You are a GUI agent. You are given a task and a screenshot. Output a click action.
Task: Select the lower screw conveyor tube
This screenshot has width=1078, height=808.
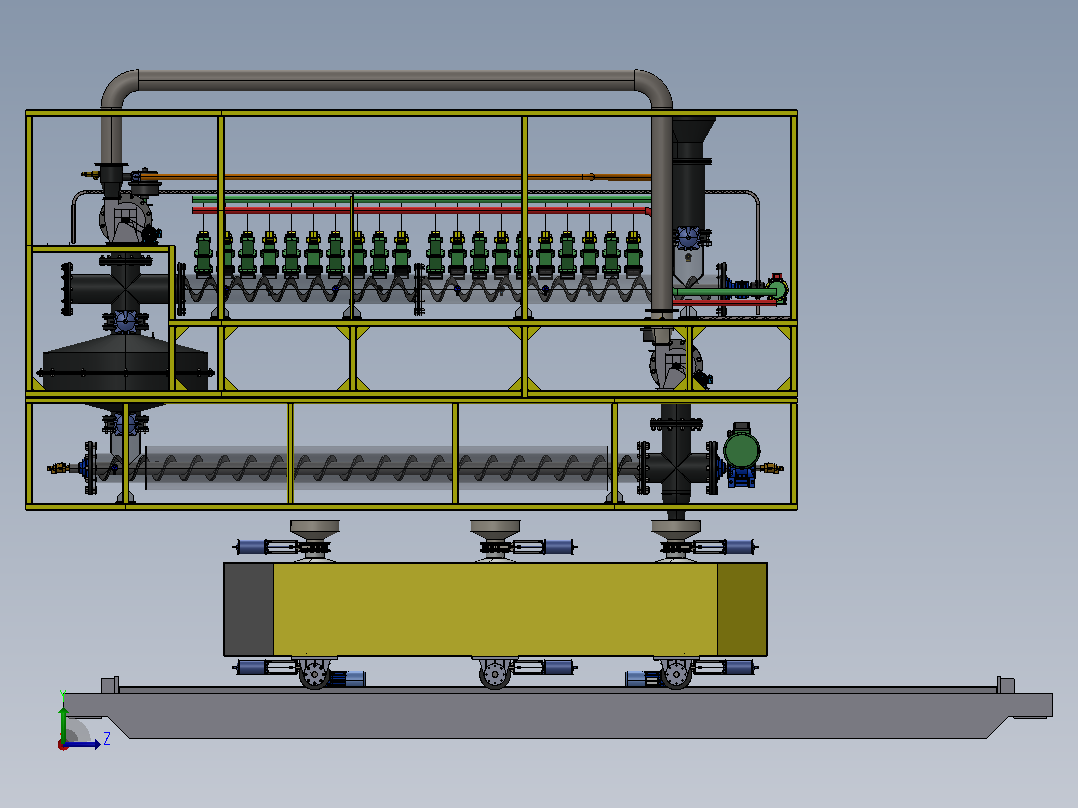tap(377, 468)
